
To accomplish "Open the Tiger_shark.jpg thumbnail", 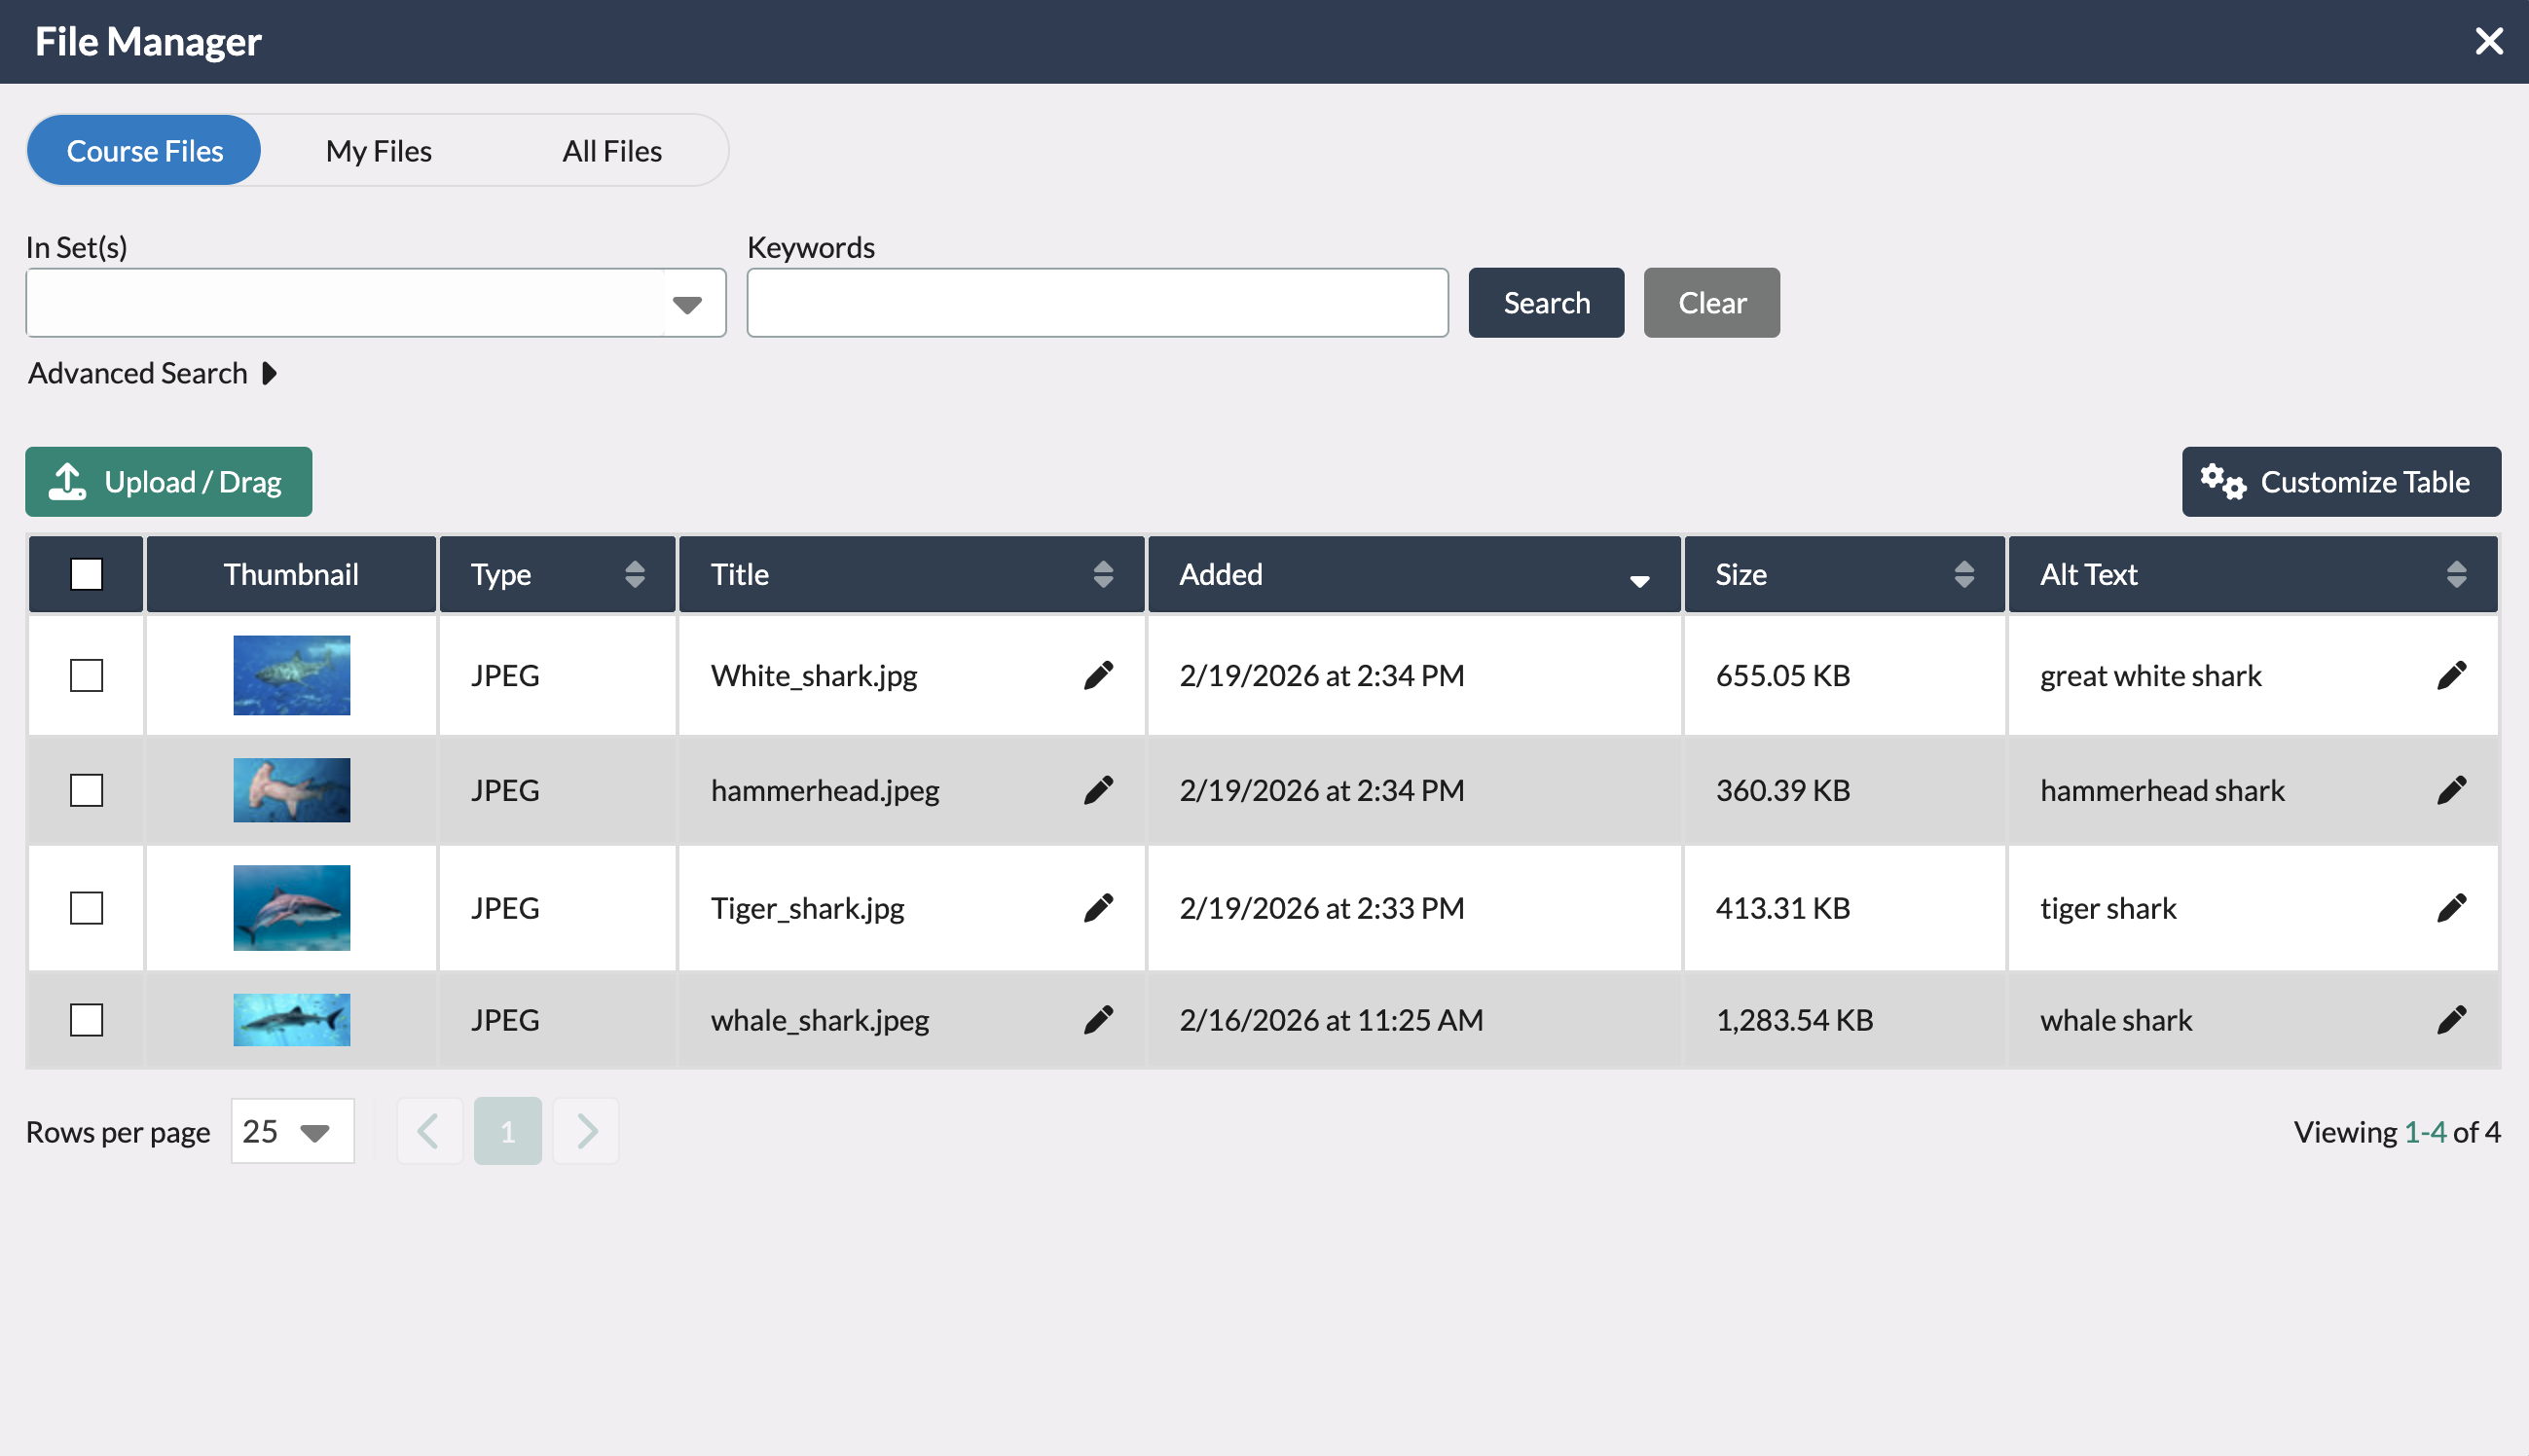I will pyautogui.click(x=291, y=907).
